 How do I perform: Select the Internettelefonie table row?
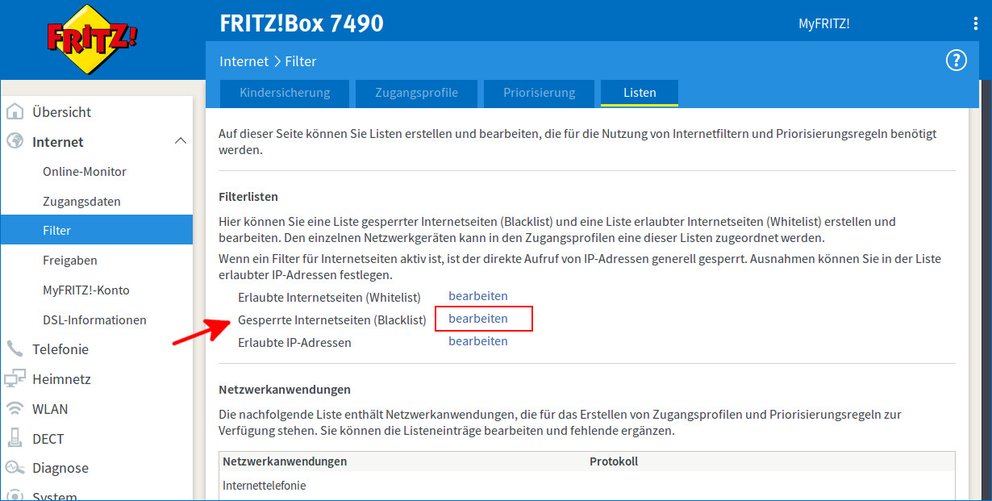click(586, 486)
